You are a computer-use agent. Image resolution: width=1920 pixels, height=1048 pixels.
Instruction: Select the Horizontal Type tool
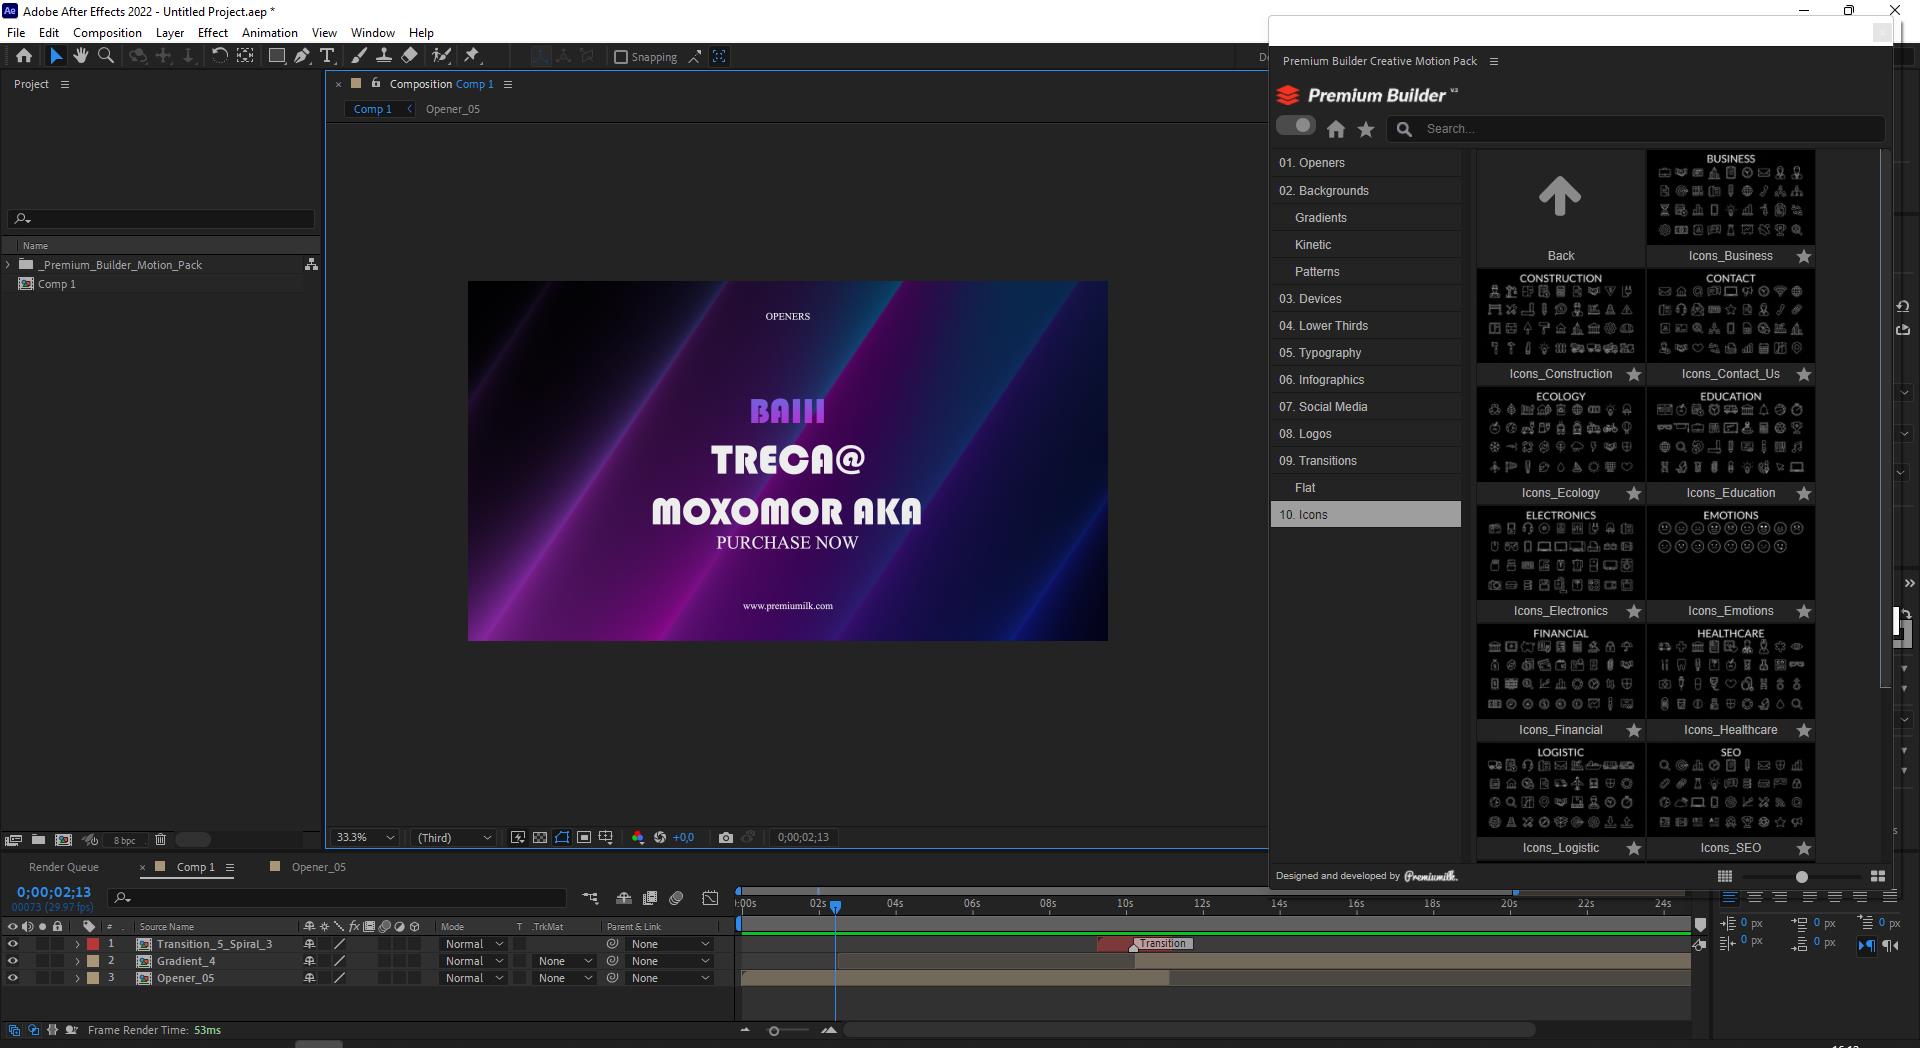point(326,57)
